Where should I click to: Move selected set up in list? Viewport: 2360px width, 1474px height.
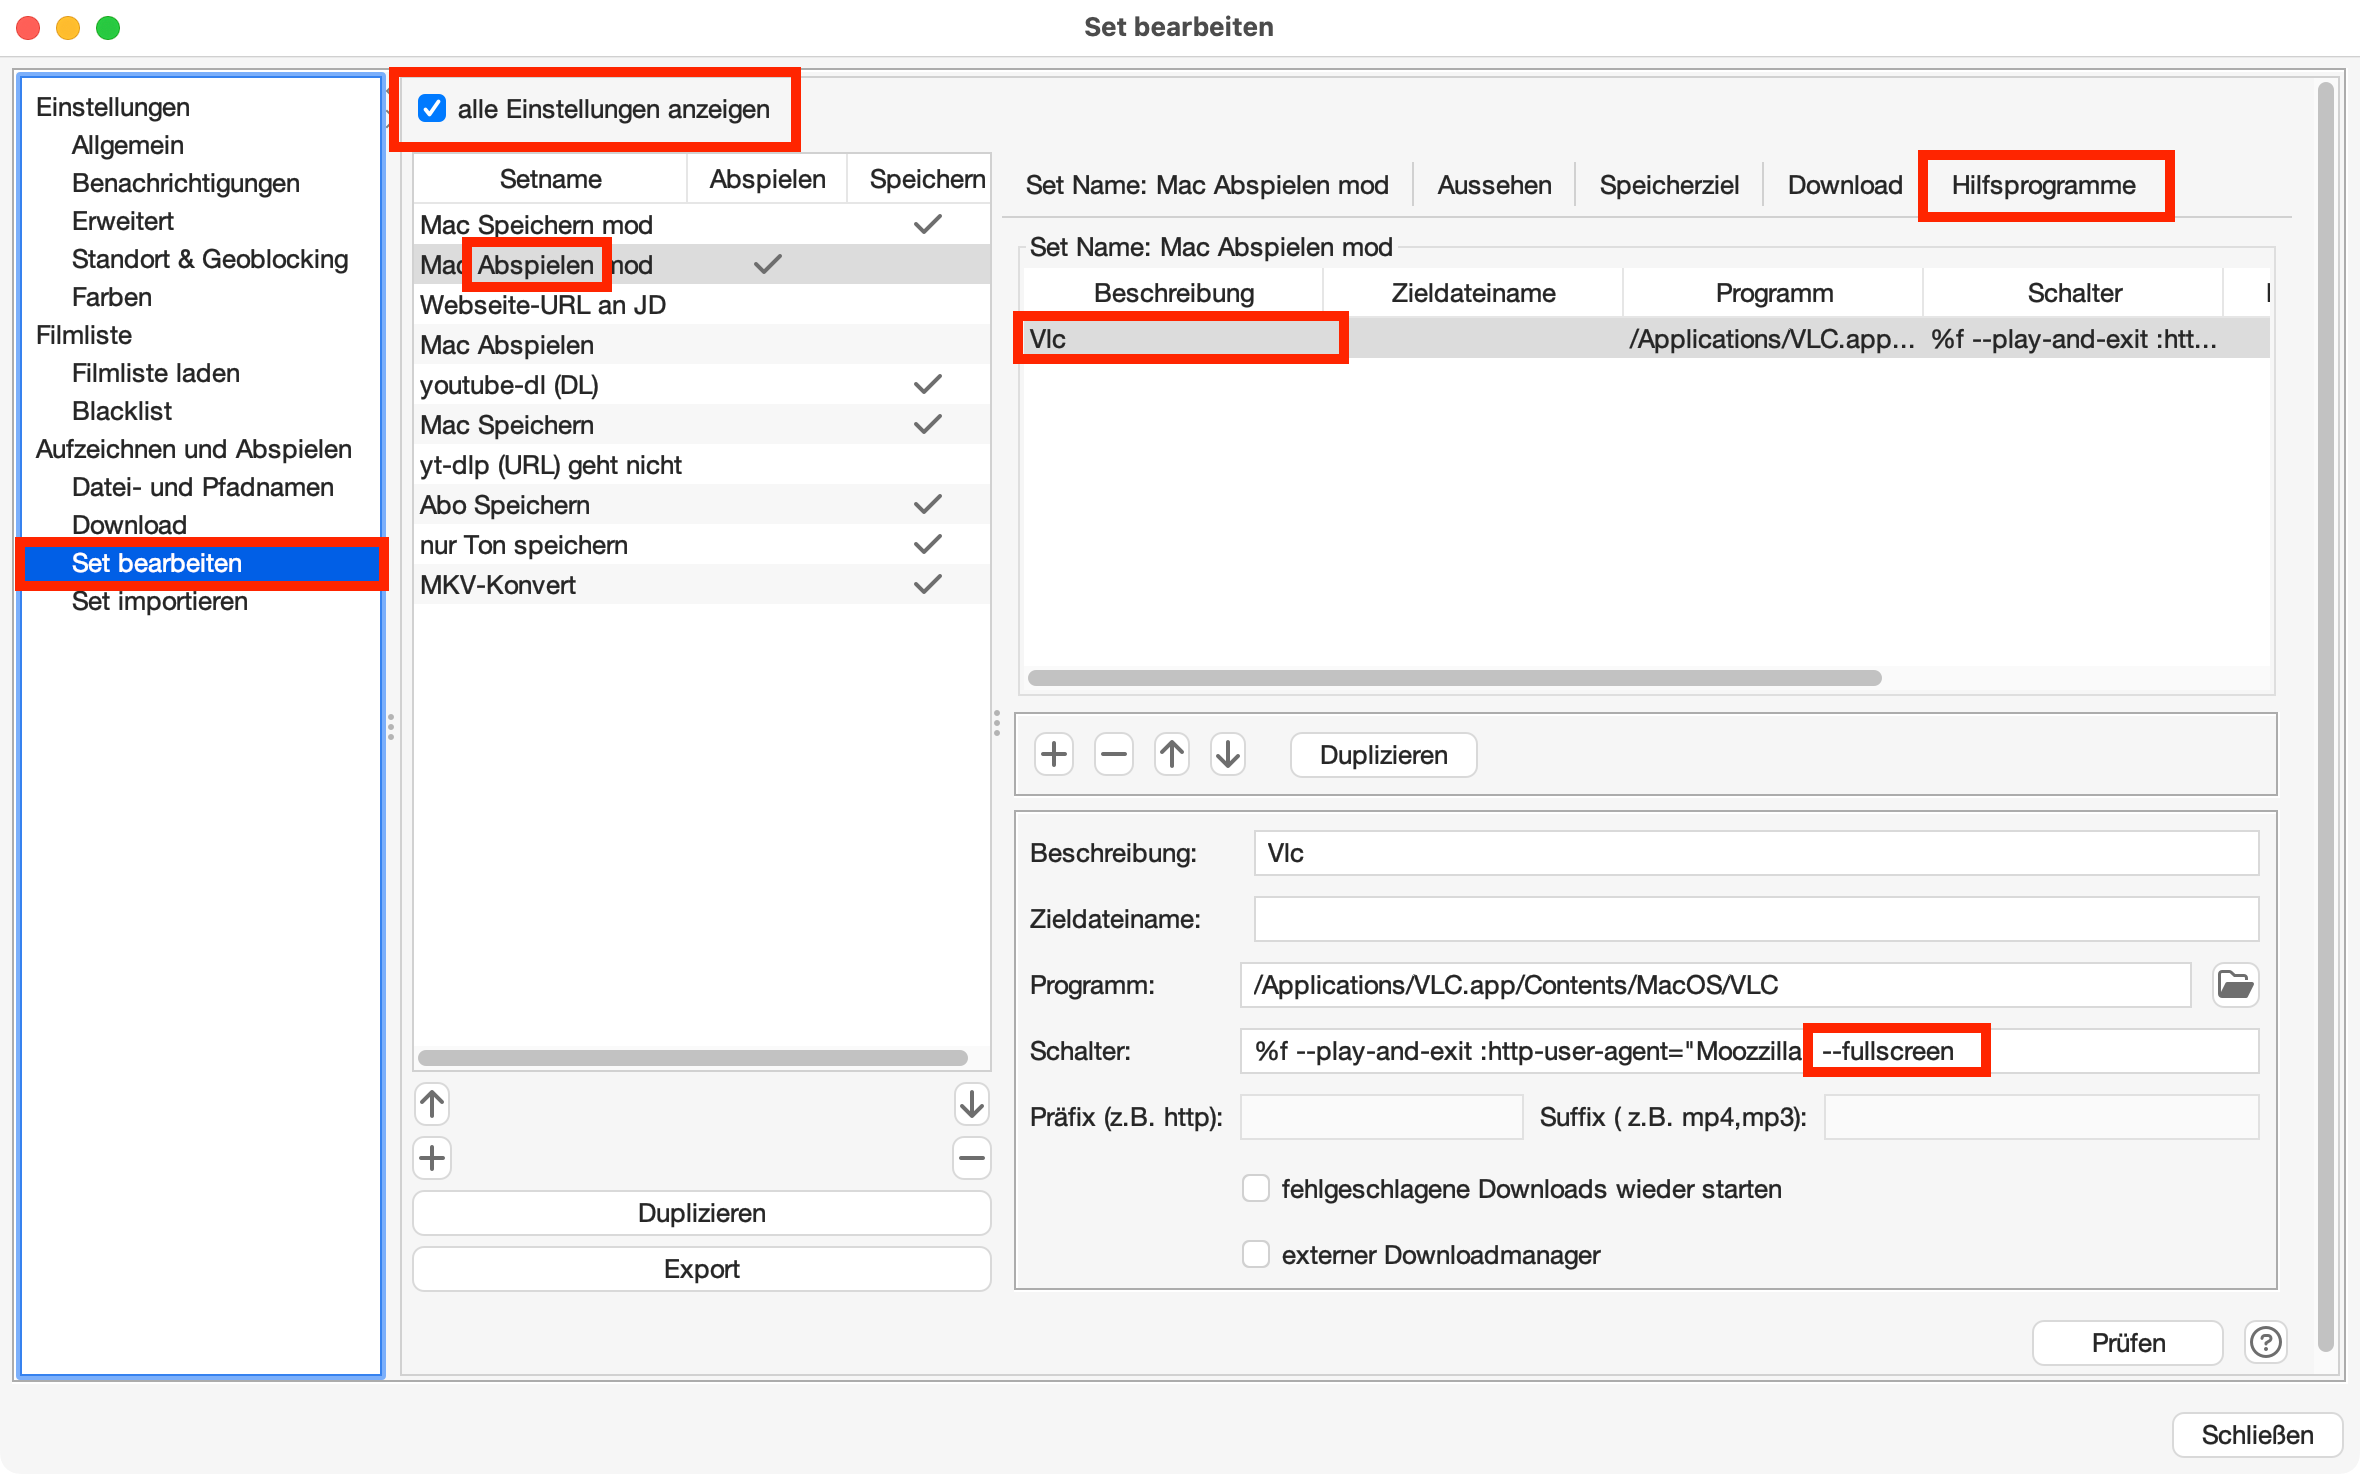432,1104
